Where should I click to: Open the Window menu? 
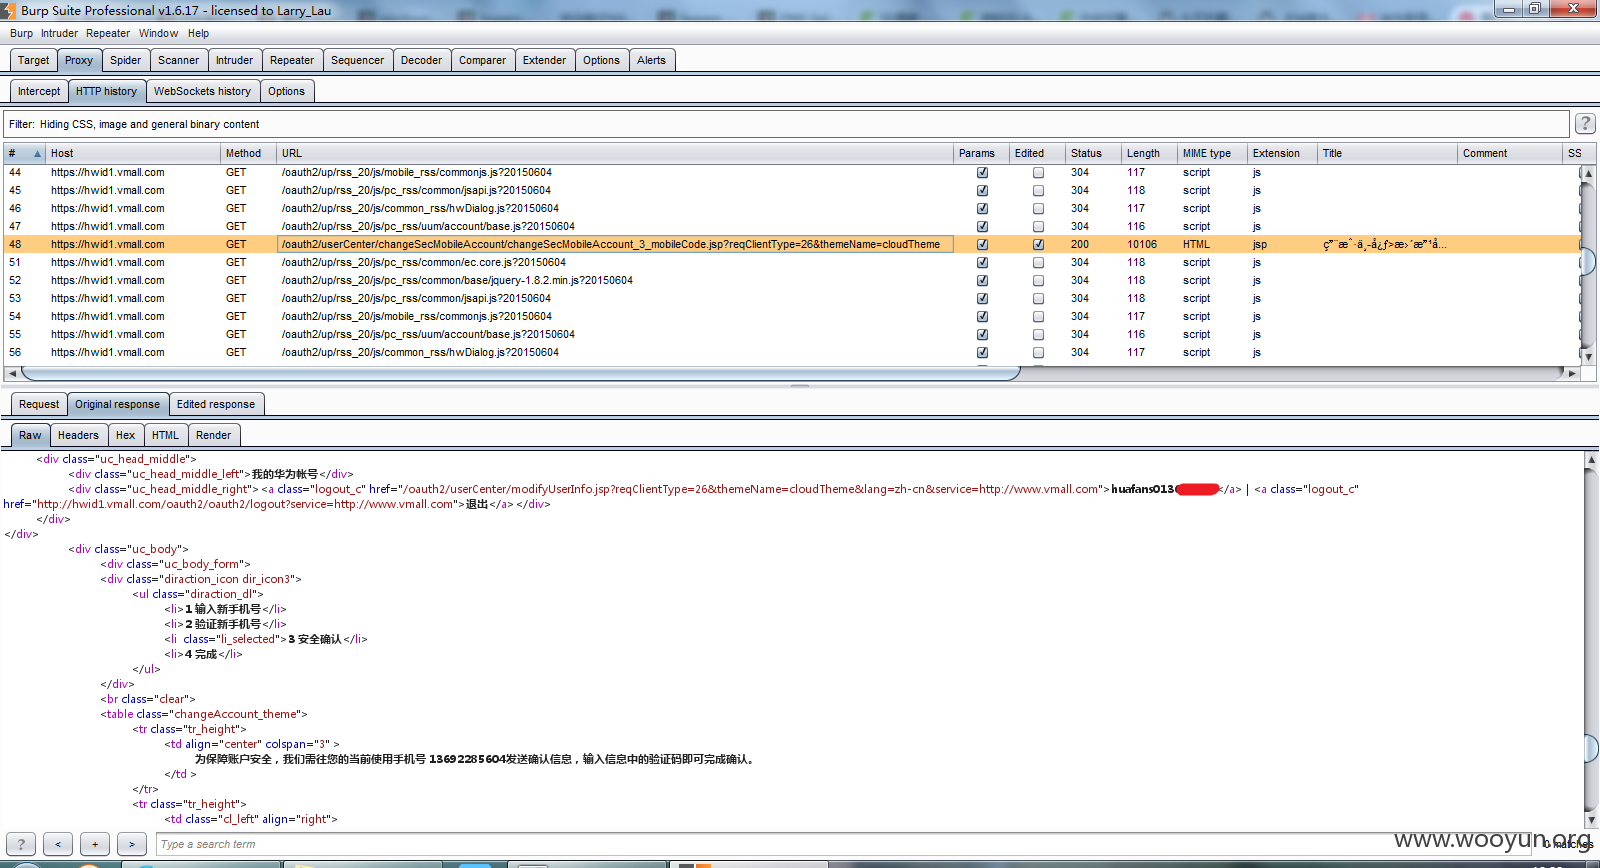(x=158, y=33)
